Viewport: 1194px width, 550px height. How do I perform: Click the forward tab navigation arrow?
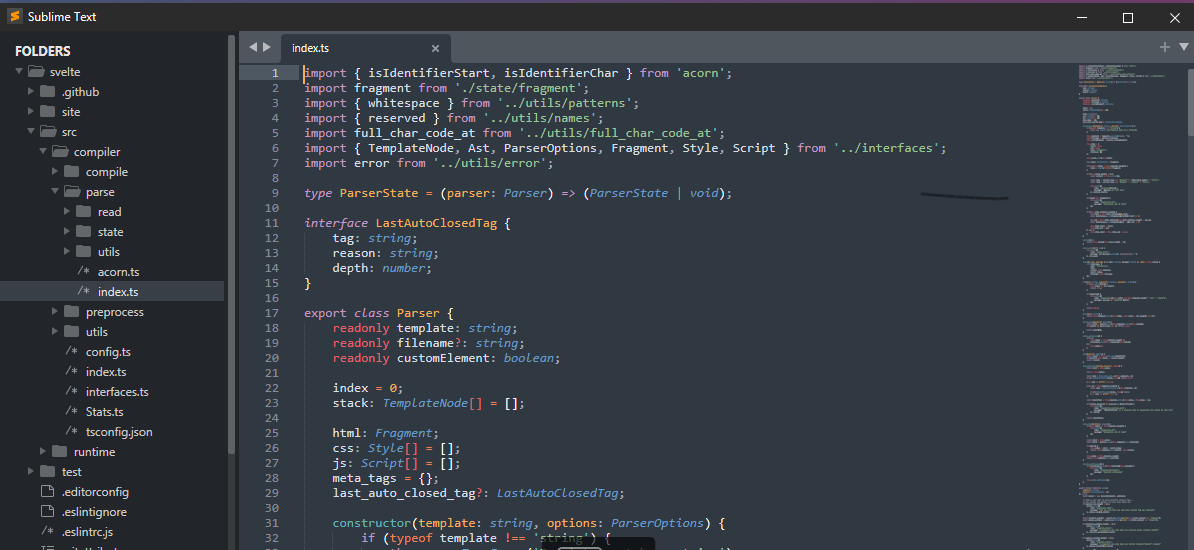click(x=267, y=47)
